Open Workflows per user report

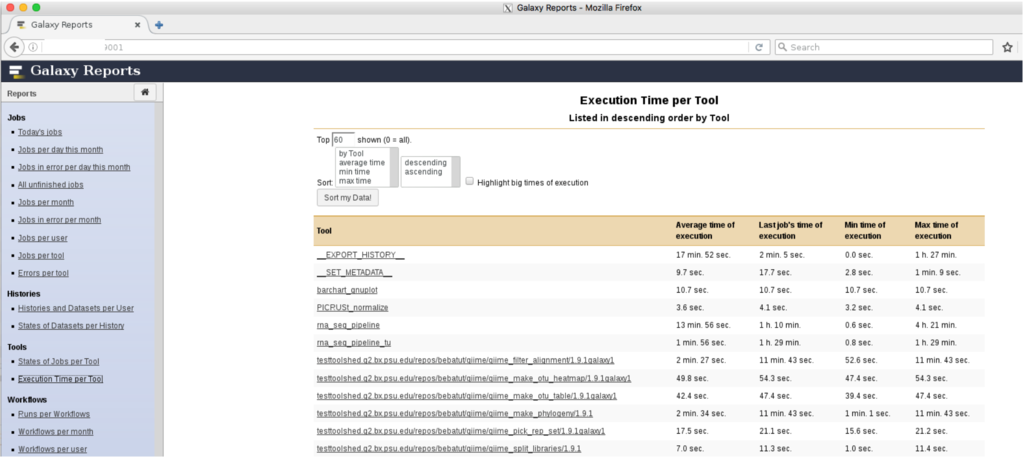coord(52,449)
